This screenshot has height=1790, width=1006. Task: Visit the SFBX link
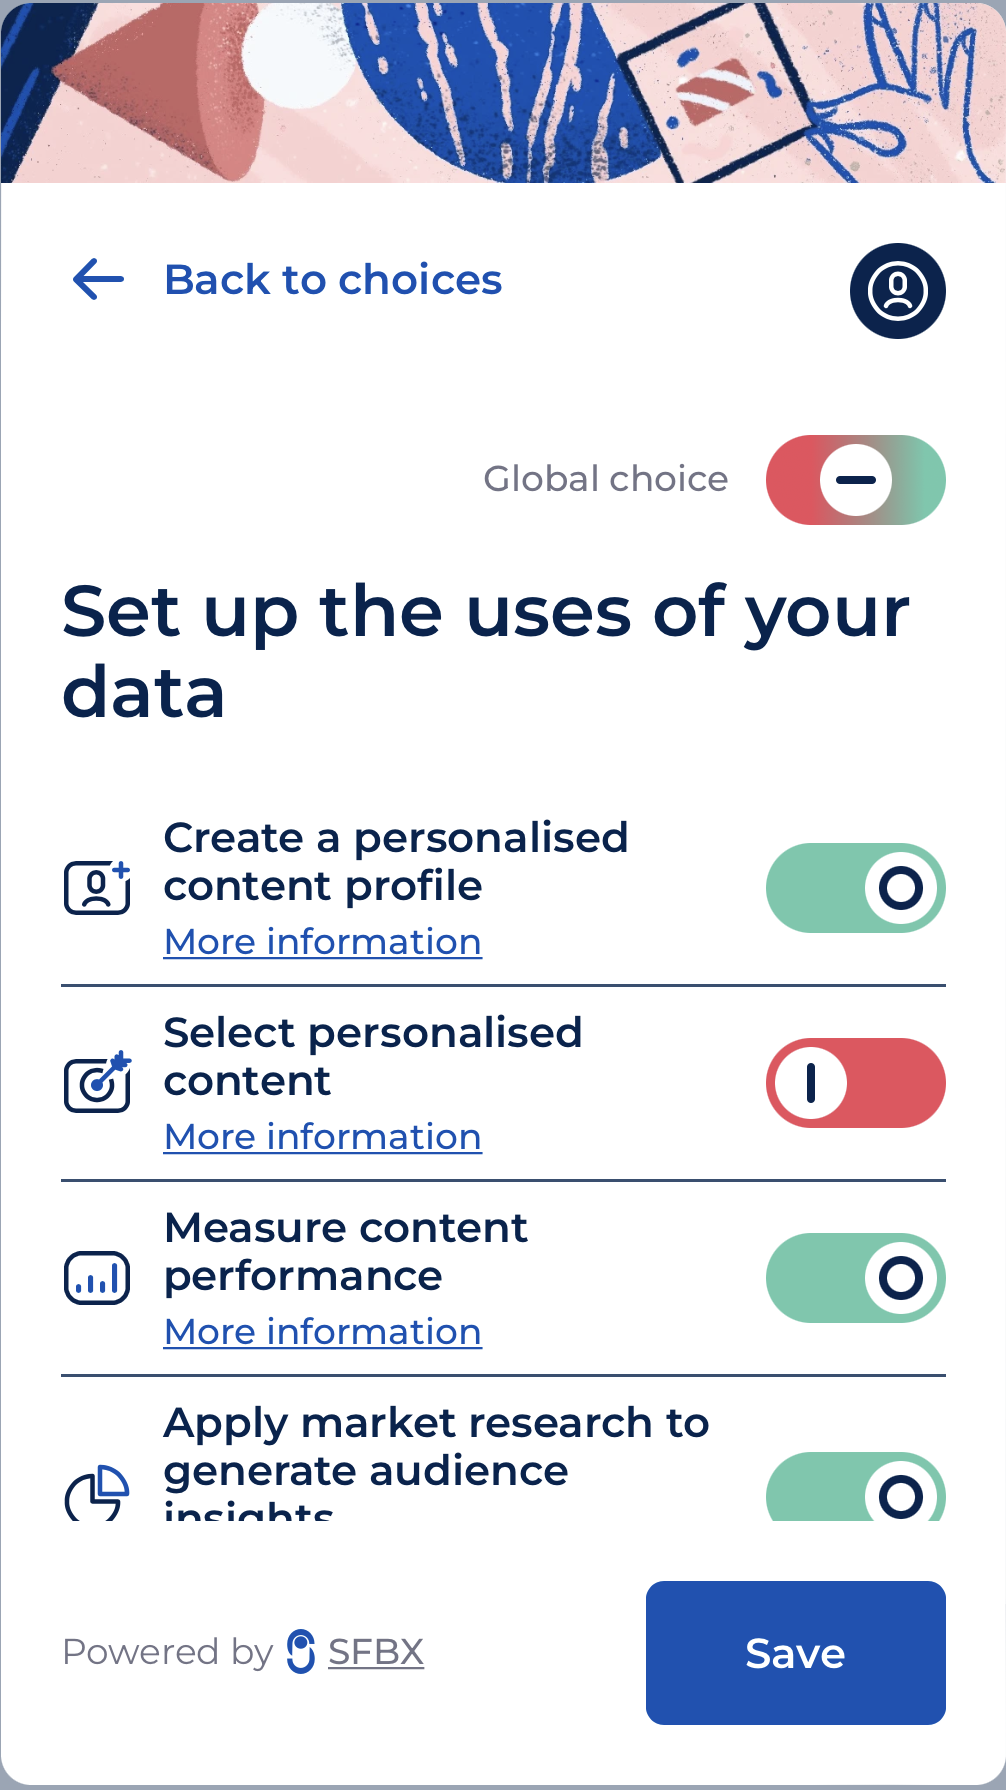(x=376, y=1652)
